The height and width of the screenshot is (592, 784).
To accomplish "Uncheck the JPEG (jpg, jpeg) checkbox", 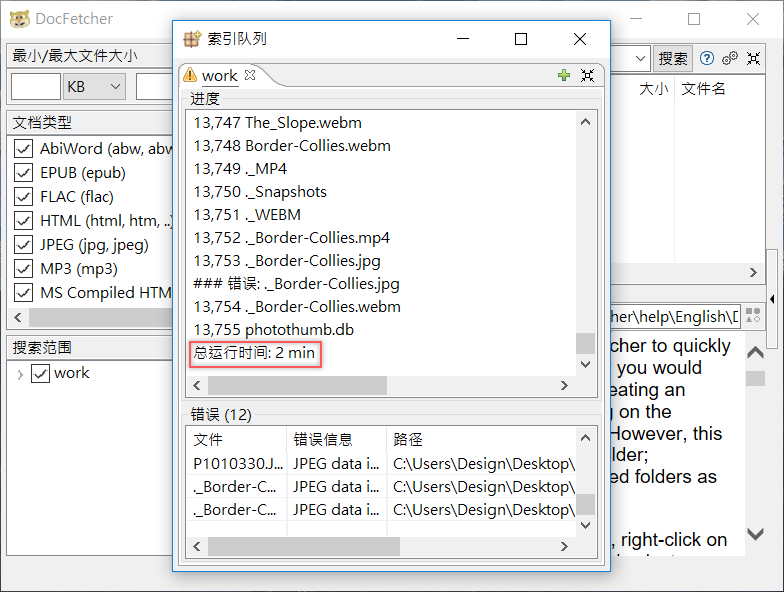I will 24,244.
